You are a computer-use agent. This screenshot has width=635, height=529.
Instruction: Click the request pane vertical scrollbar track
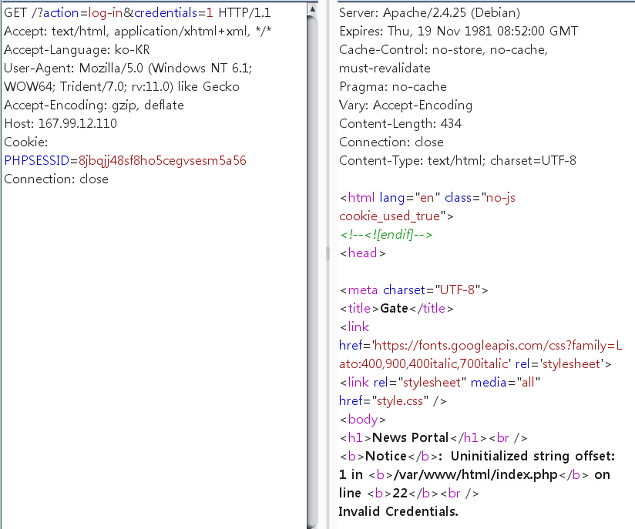tap(312, 271)
